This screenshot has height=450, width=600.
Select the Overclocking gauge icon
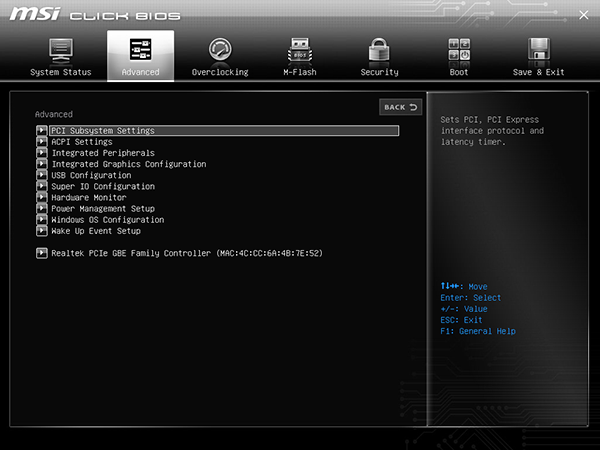coord(220,50)
